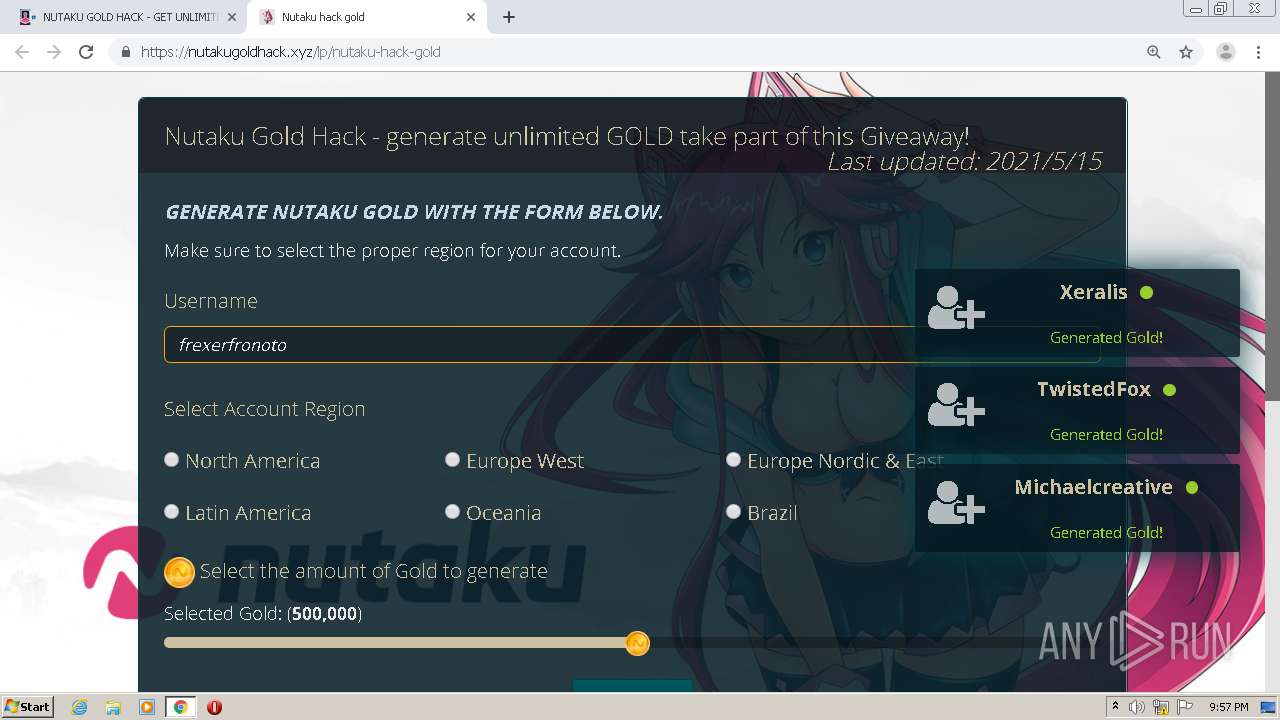Open Chrome three-dot menu
Image resolution: width=1280 pixels, height=720 pixels.
(x=1258, y=52)
